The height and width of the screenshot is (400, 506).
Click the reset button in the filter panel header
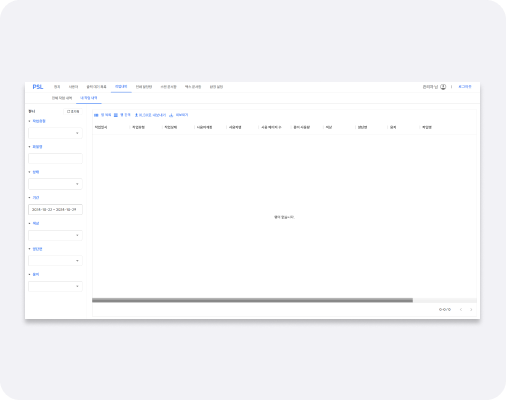click(x=73, y=111)
